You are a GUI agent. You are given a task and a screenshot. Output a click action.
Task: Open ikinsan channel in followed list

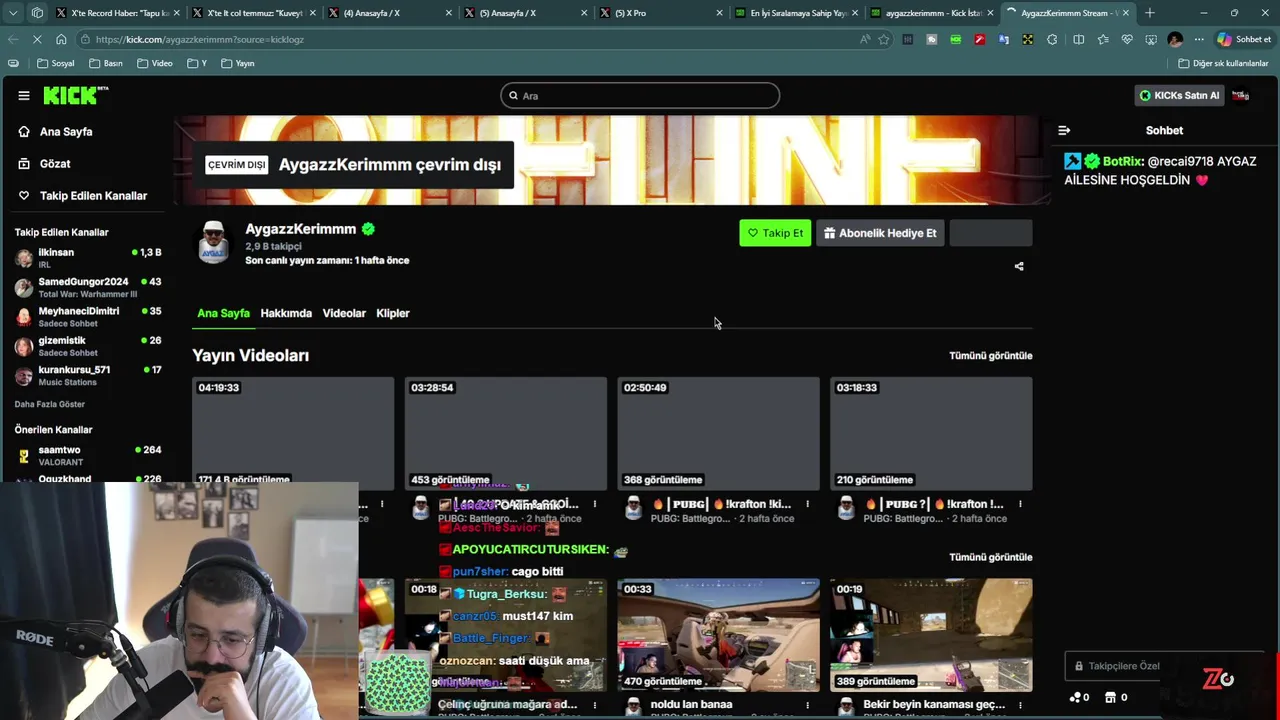pyautogui.click(x=88, y=258)
